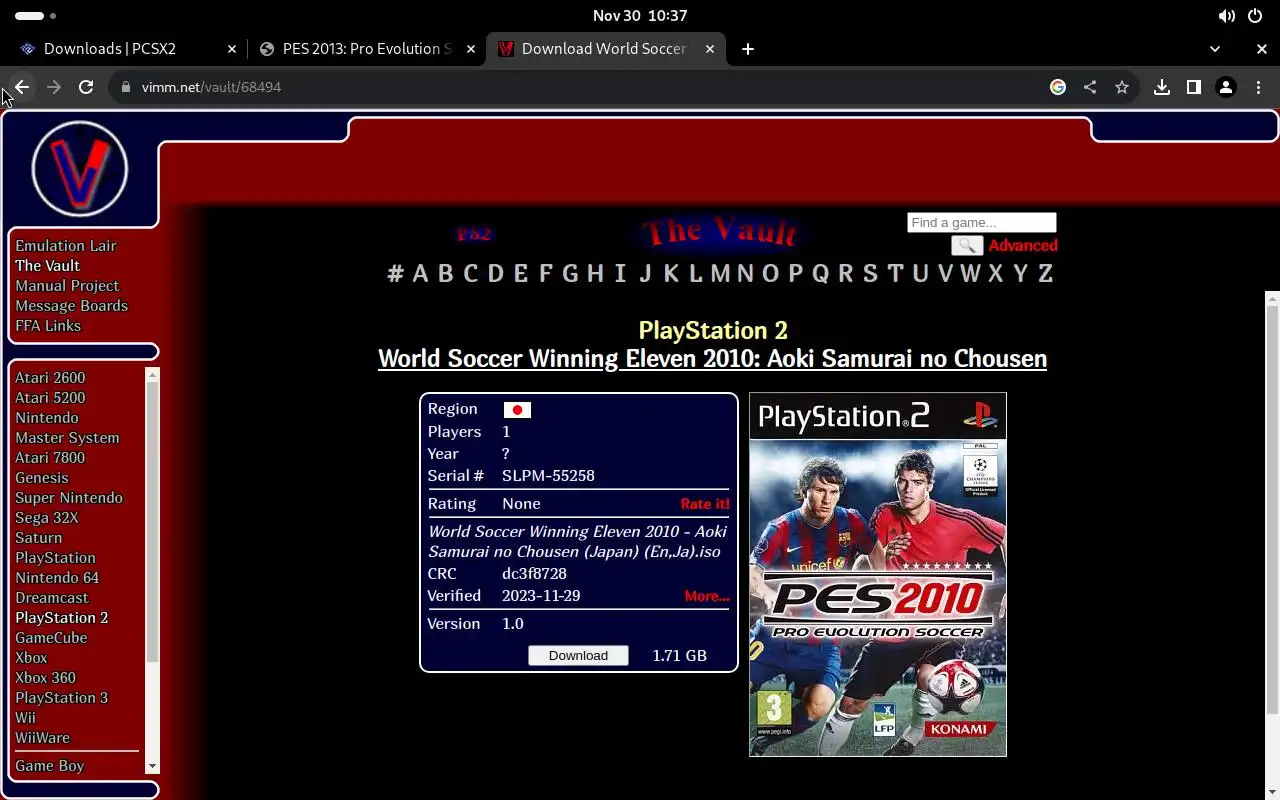Open system power menu
The image size is (1280, 800).
tap(1255, 16)
